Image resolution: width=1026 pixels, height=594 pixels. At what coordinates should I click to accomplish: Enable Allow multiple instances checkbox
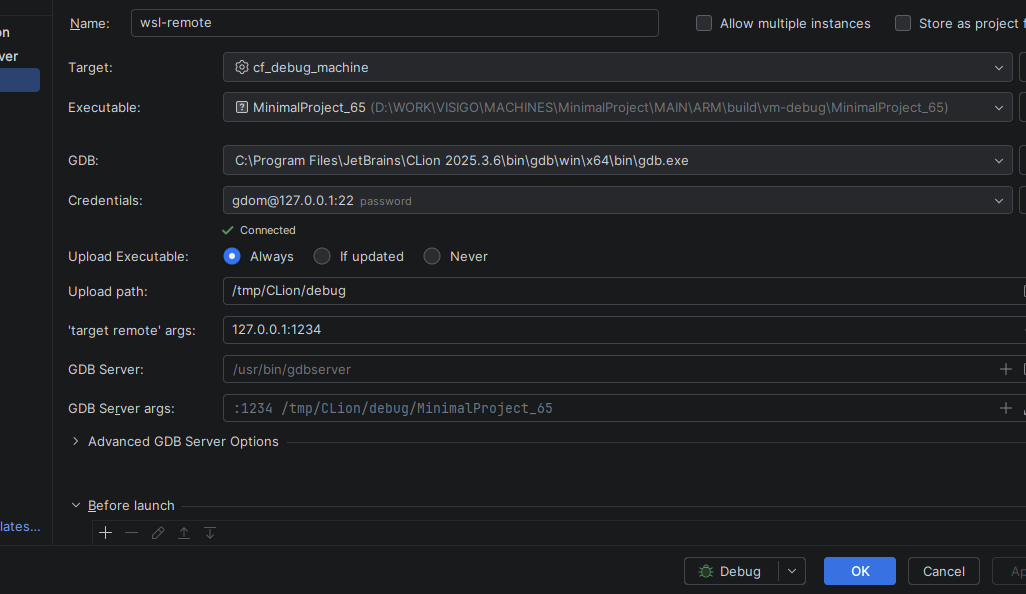click(704, 24)
